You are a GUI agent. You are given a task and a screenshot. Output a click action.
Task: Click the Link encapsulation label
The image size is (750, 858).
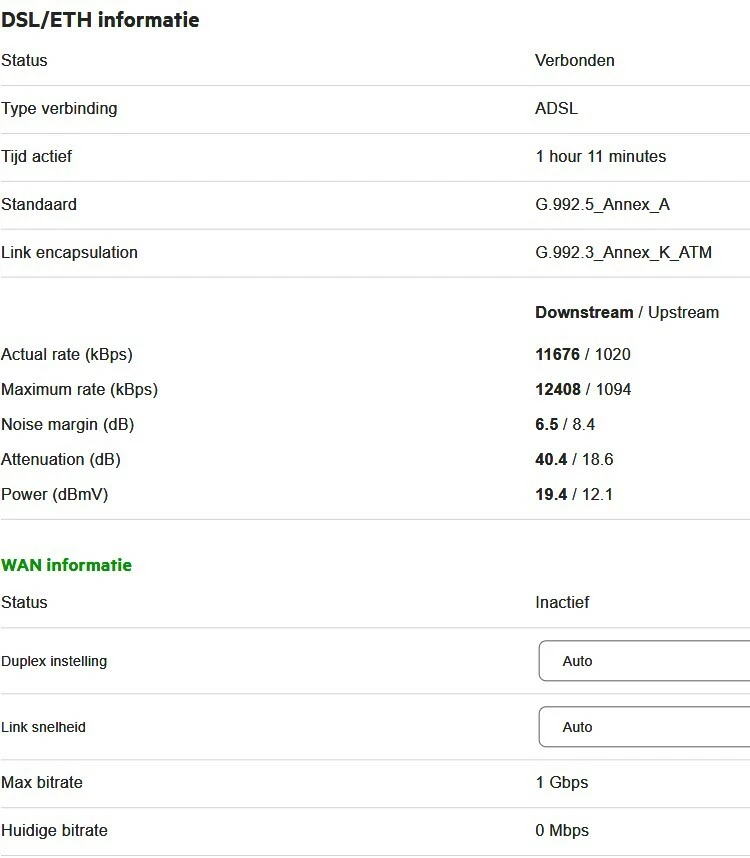pos(69,252)
